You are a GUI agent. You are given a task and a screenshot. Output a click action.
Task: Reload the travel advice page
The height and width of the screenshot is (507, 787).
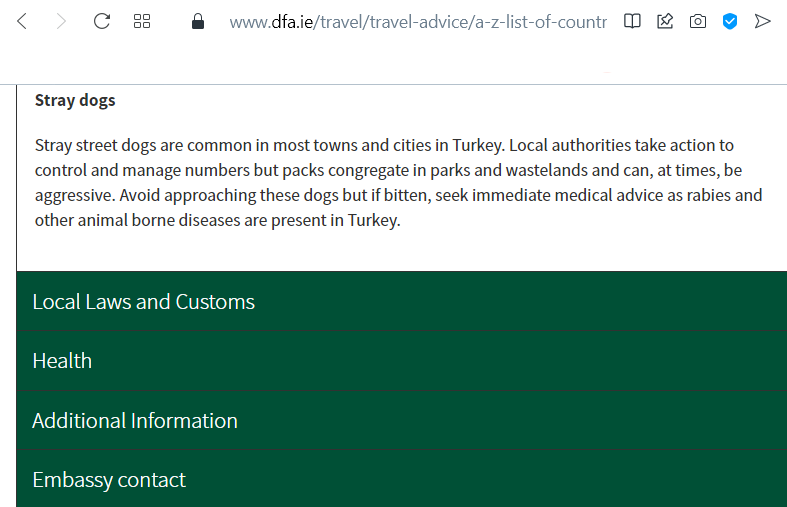point(102,22)
